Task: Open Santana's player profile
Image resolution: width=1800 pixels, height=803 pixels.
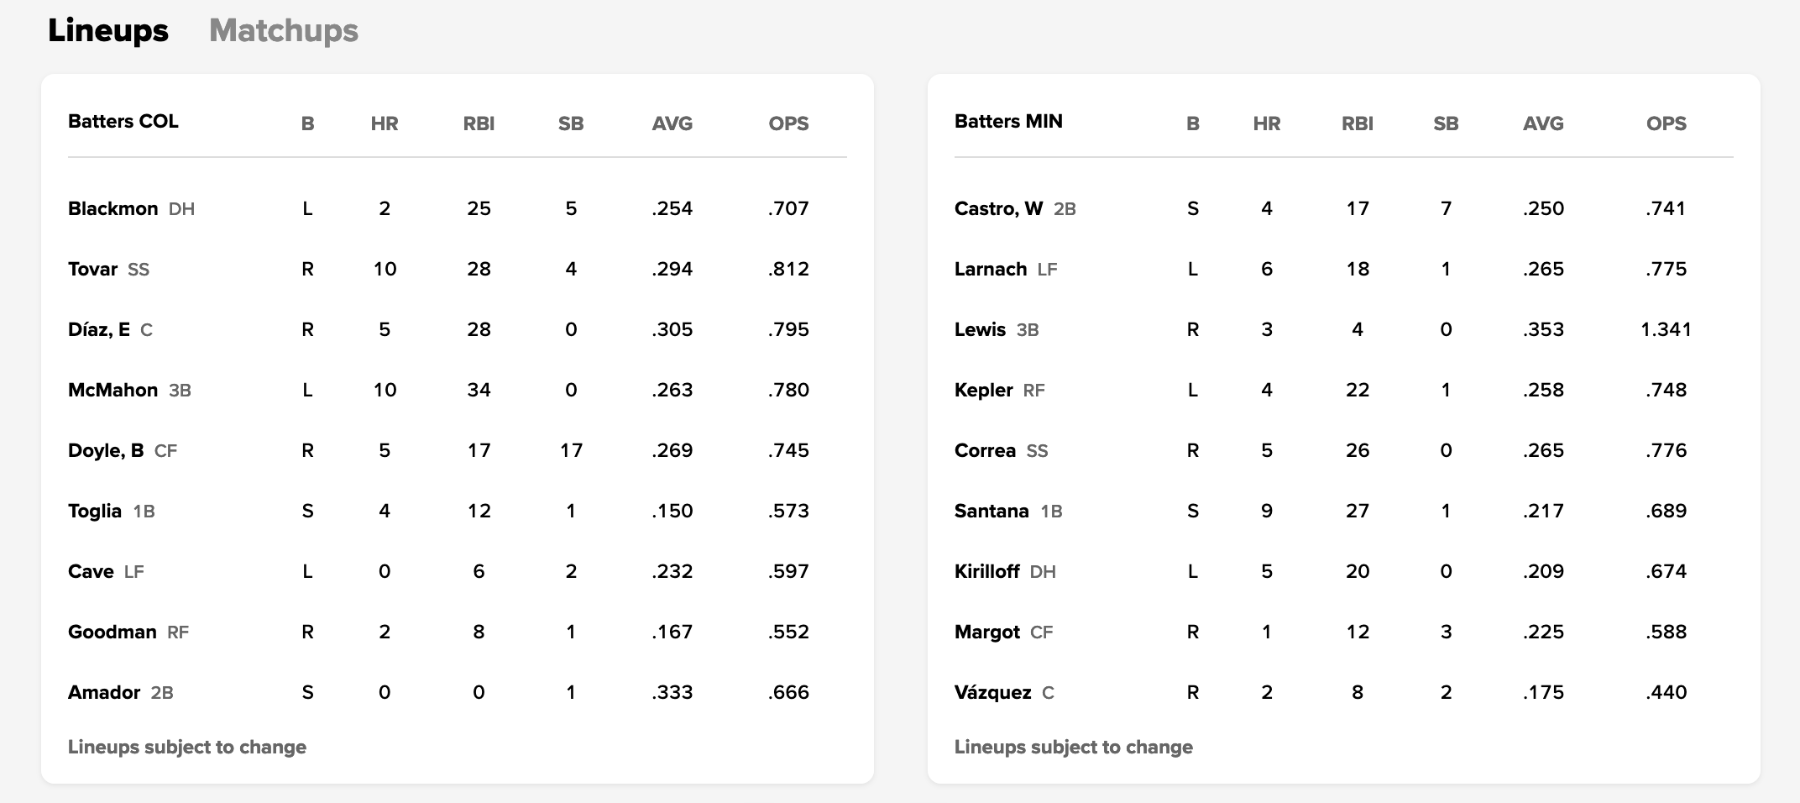Action: [x=991, y=511]
